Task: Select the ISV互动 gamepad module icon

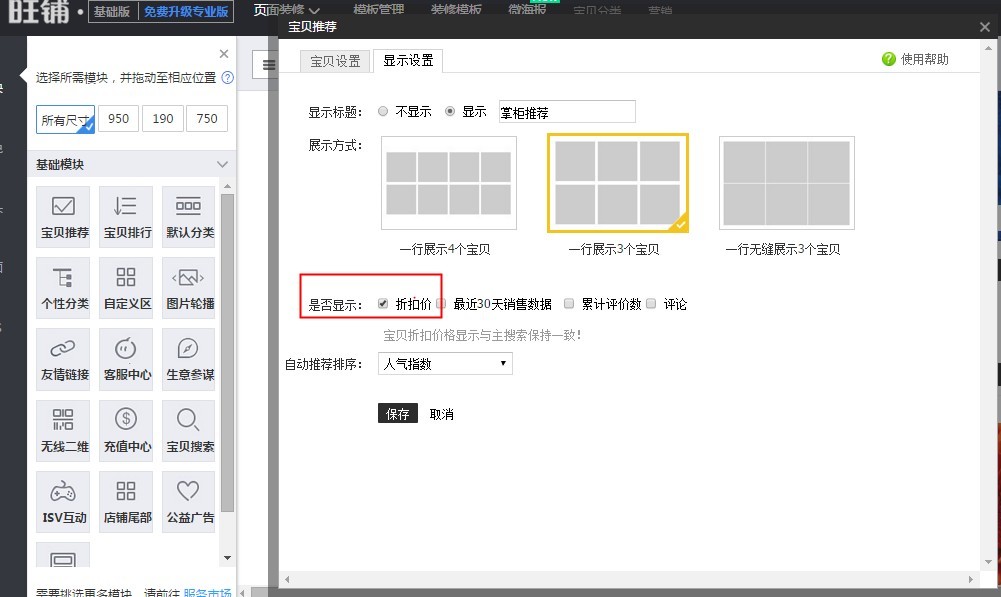Action: pyautogui.click(x=63, y=502)
